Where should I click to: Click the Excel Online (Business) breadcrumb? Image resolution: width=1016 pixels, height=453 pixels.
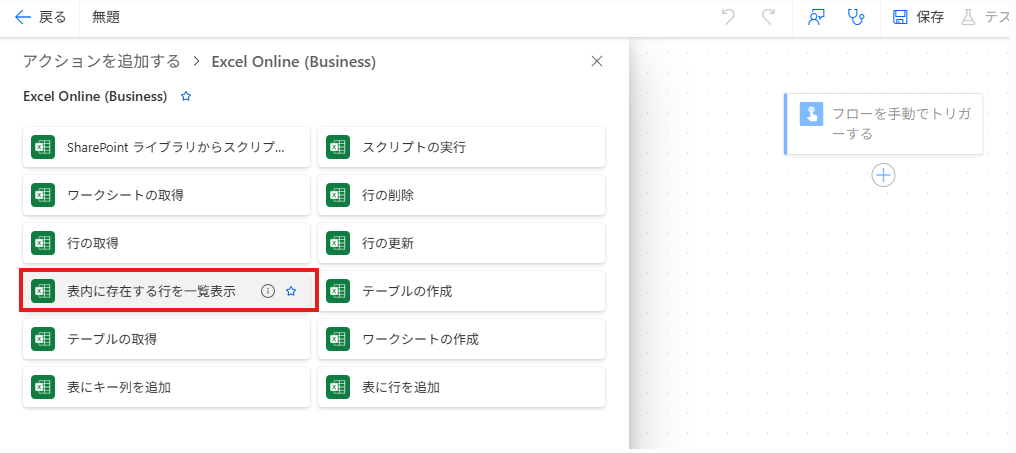point(294,62)
